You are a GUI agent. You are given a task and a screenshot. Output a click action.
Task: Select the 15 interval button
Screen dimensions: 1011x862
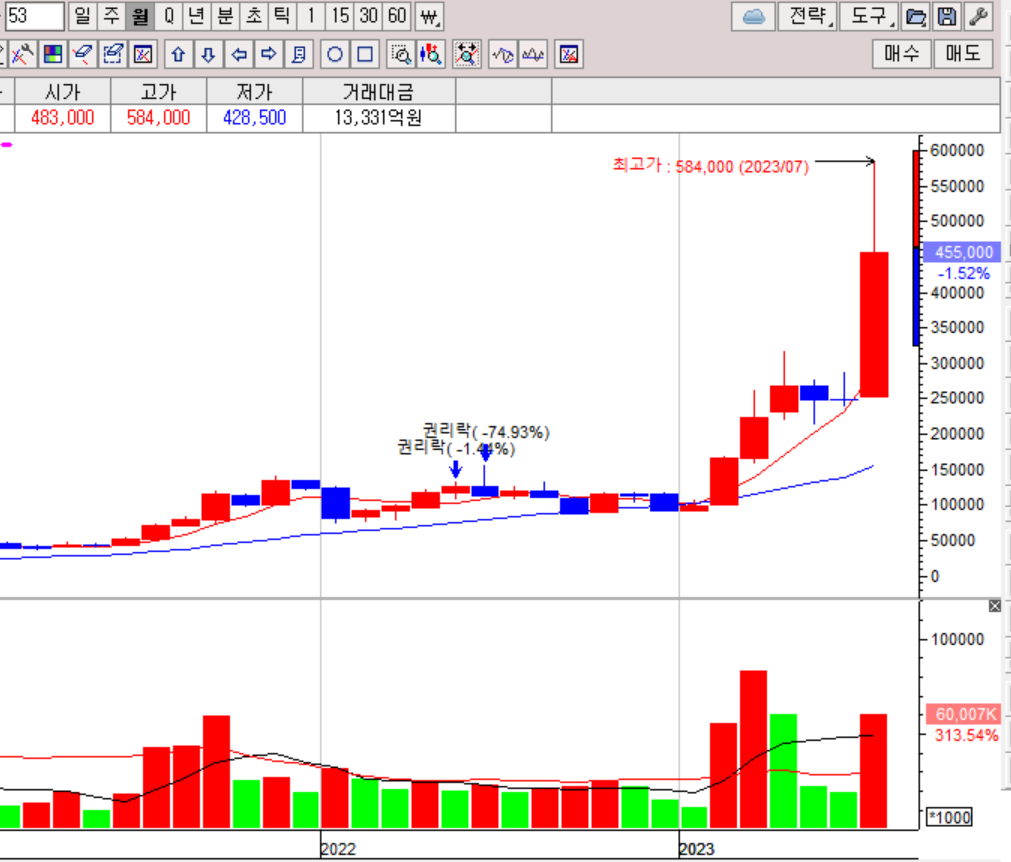[340, 16]
